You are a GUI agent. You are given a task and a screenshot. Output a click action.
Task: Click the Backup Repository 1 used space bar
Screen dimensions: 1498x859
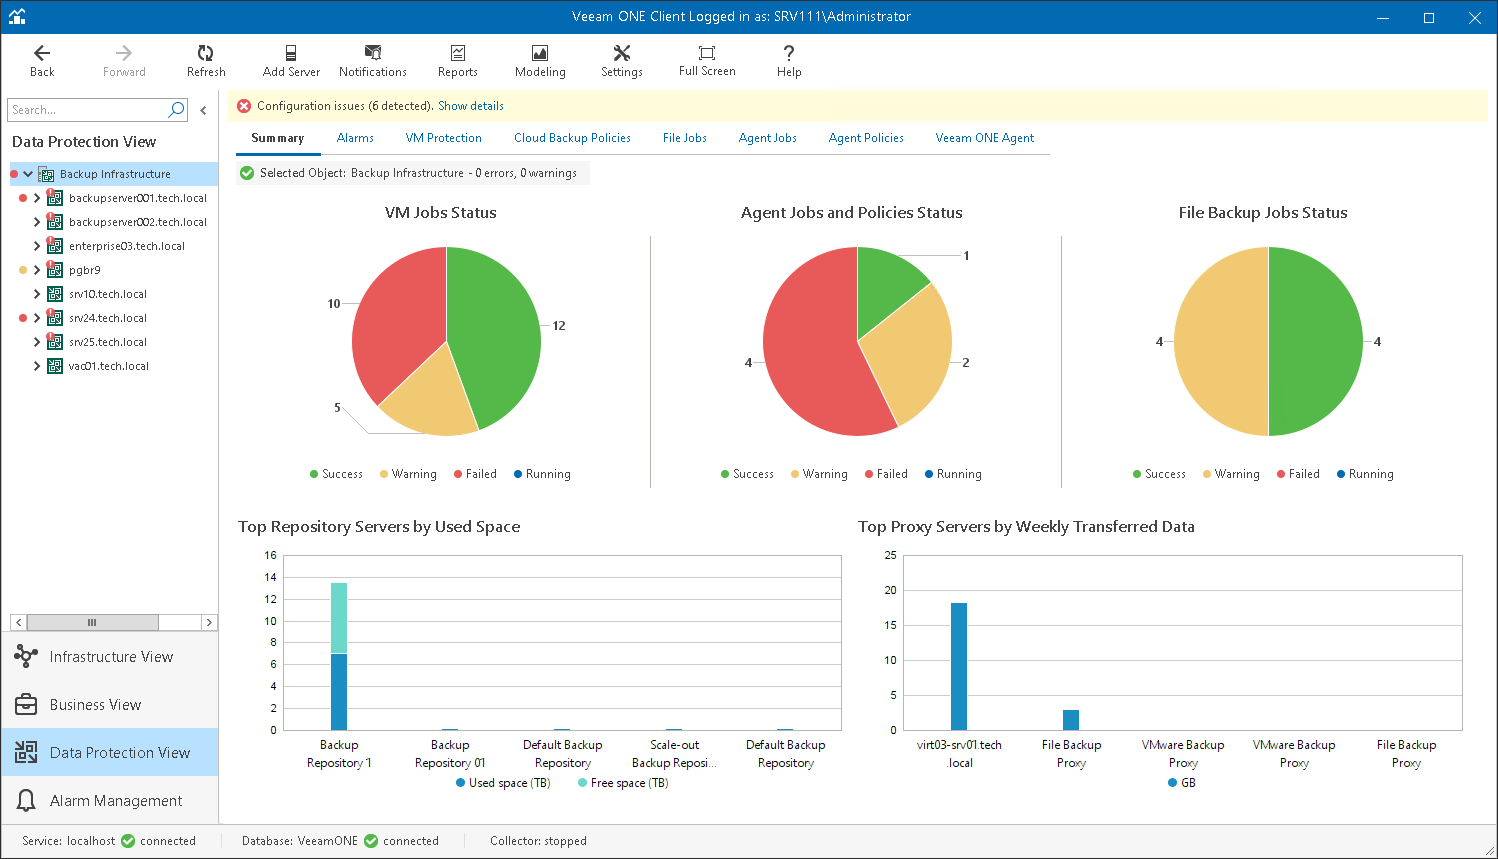tap(339, 692)
